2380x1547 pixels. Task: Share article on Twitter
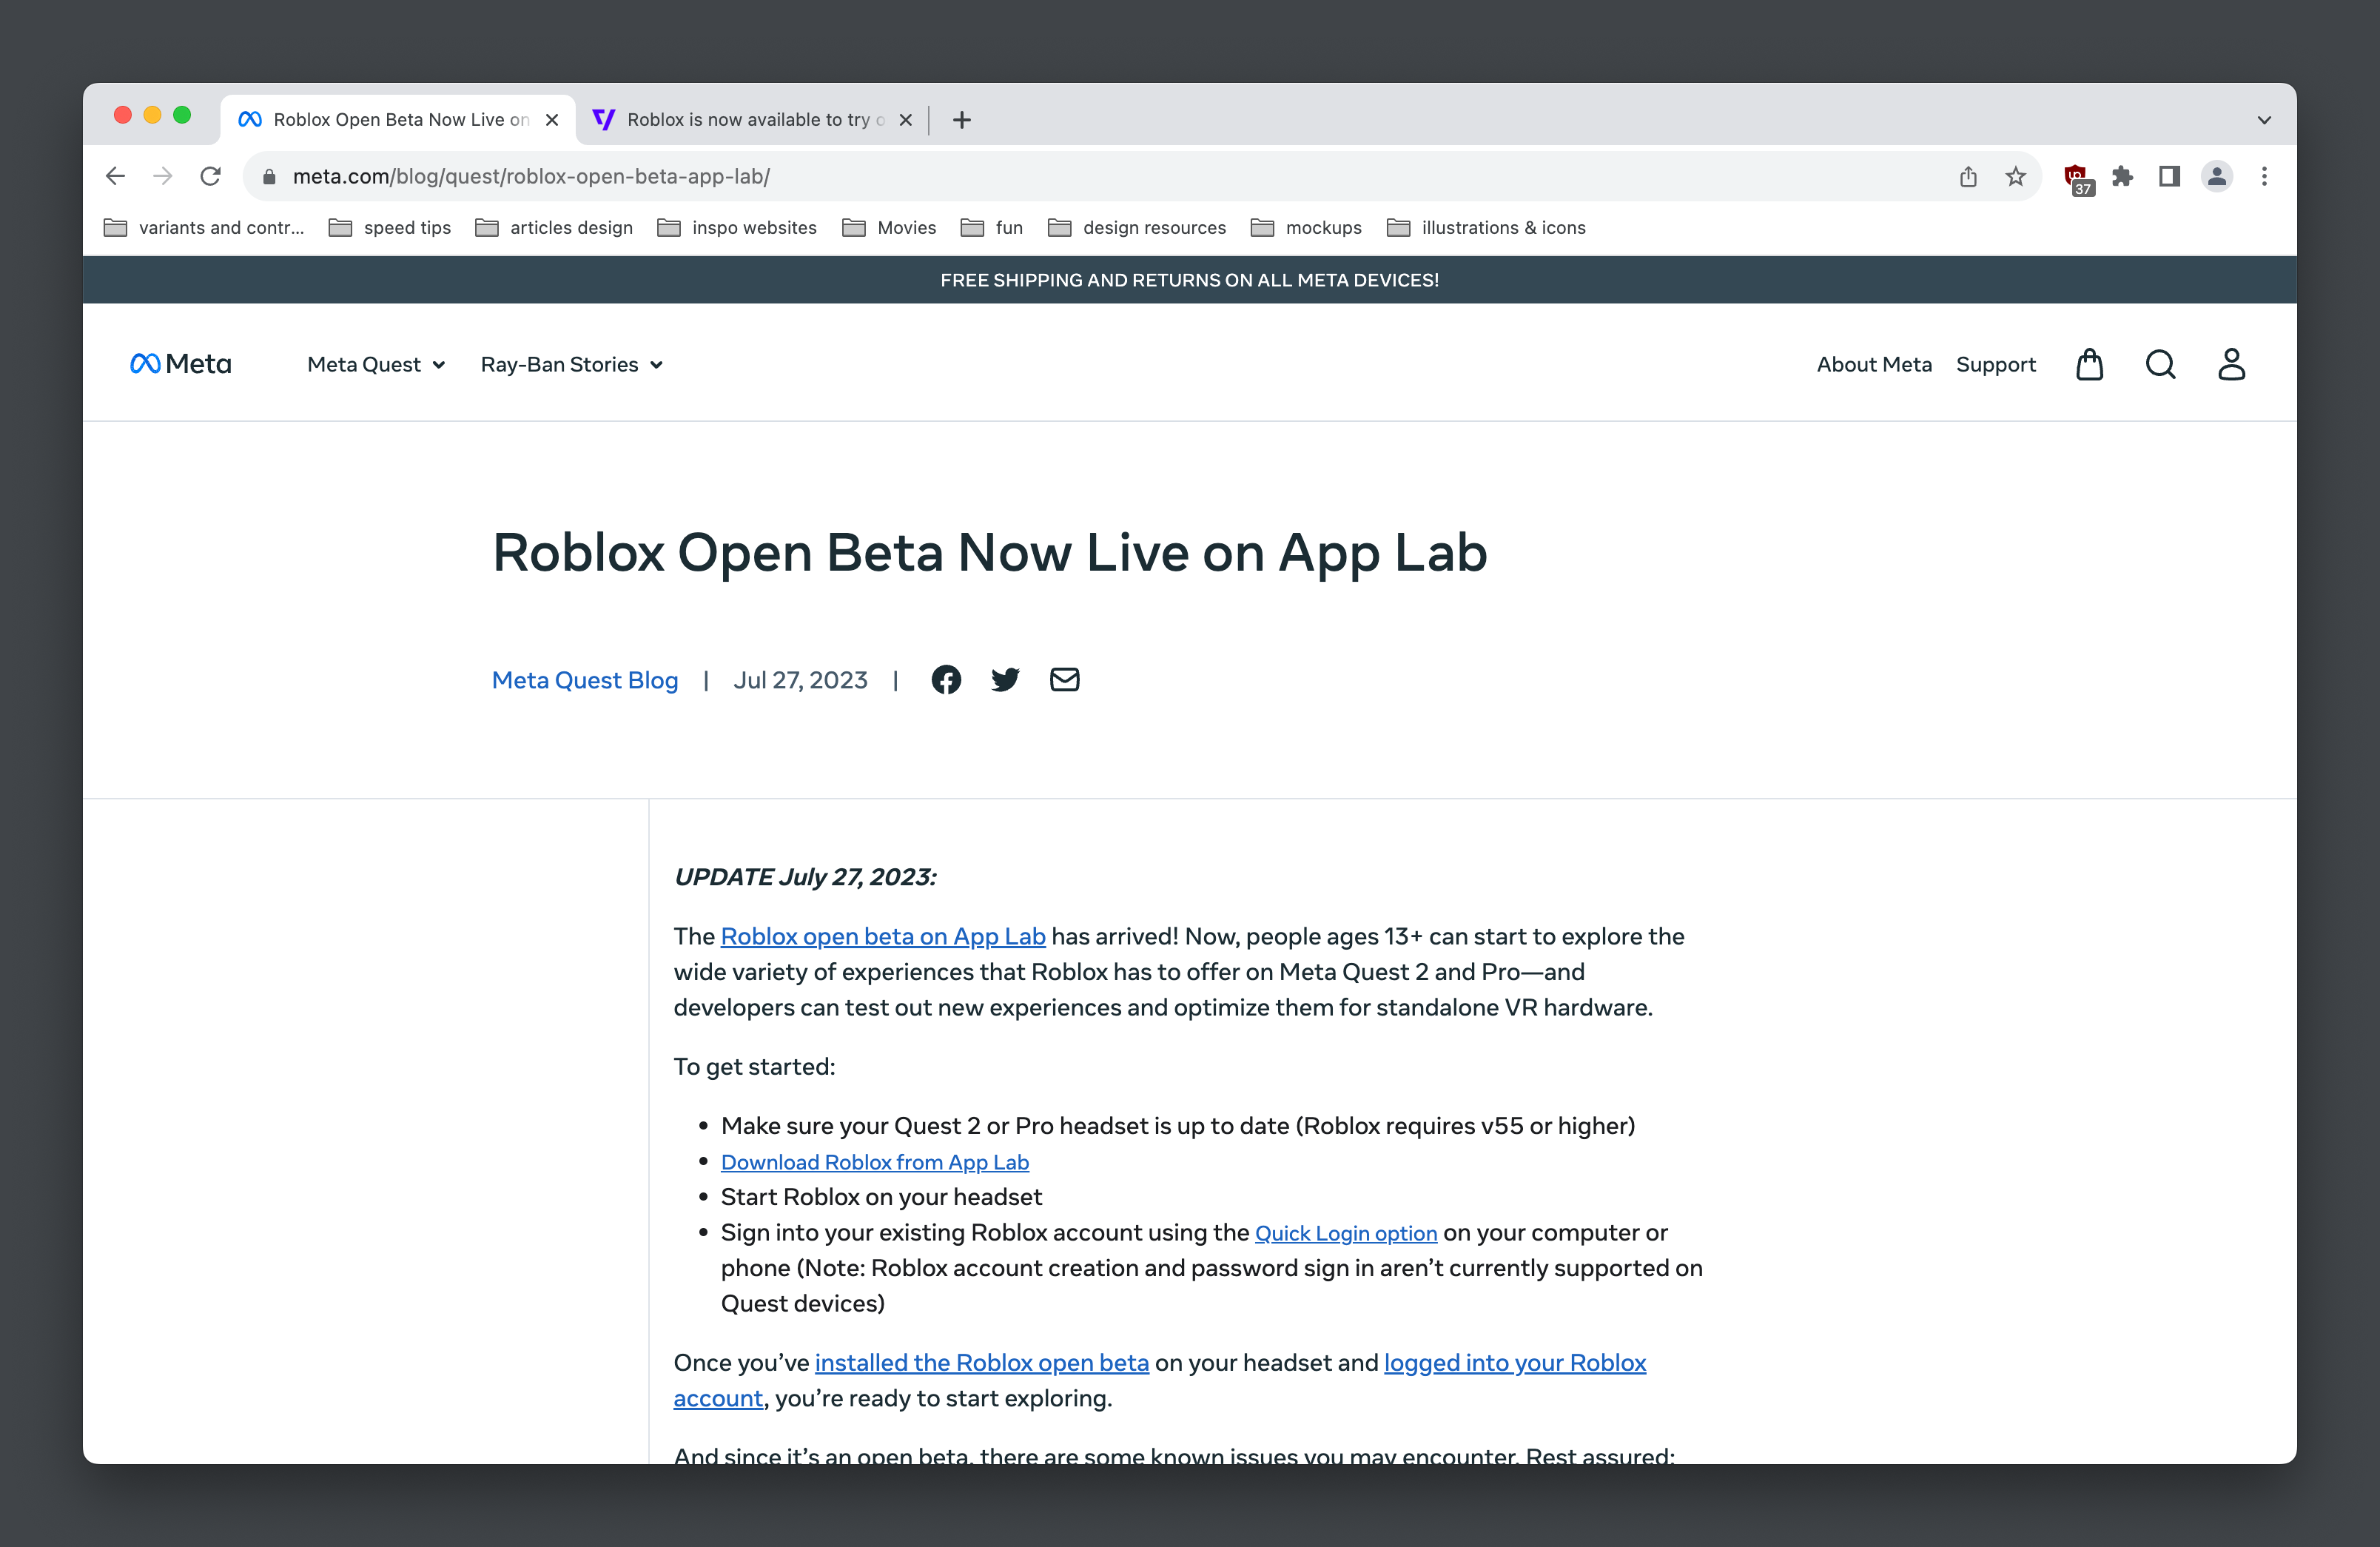tap(1005, 680)
